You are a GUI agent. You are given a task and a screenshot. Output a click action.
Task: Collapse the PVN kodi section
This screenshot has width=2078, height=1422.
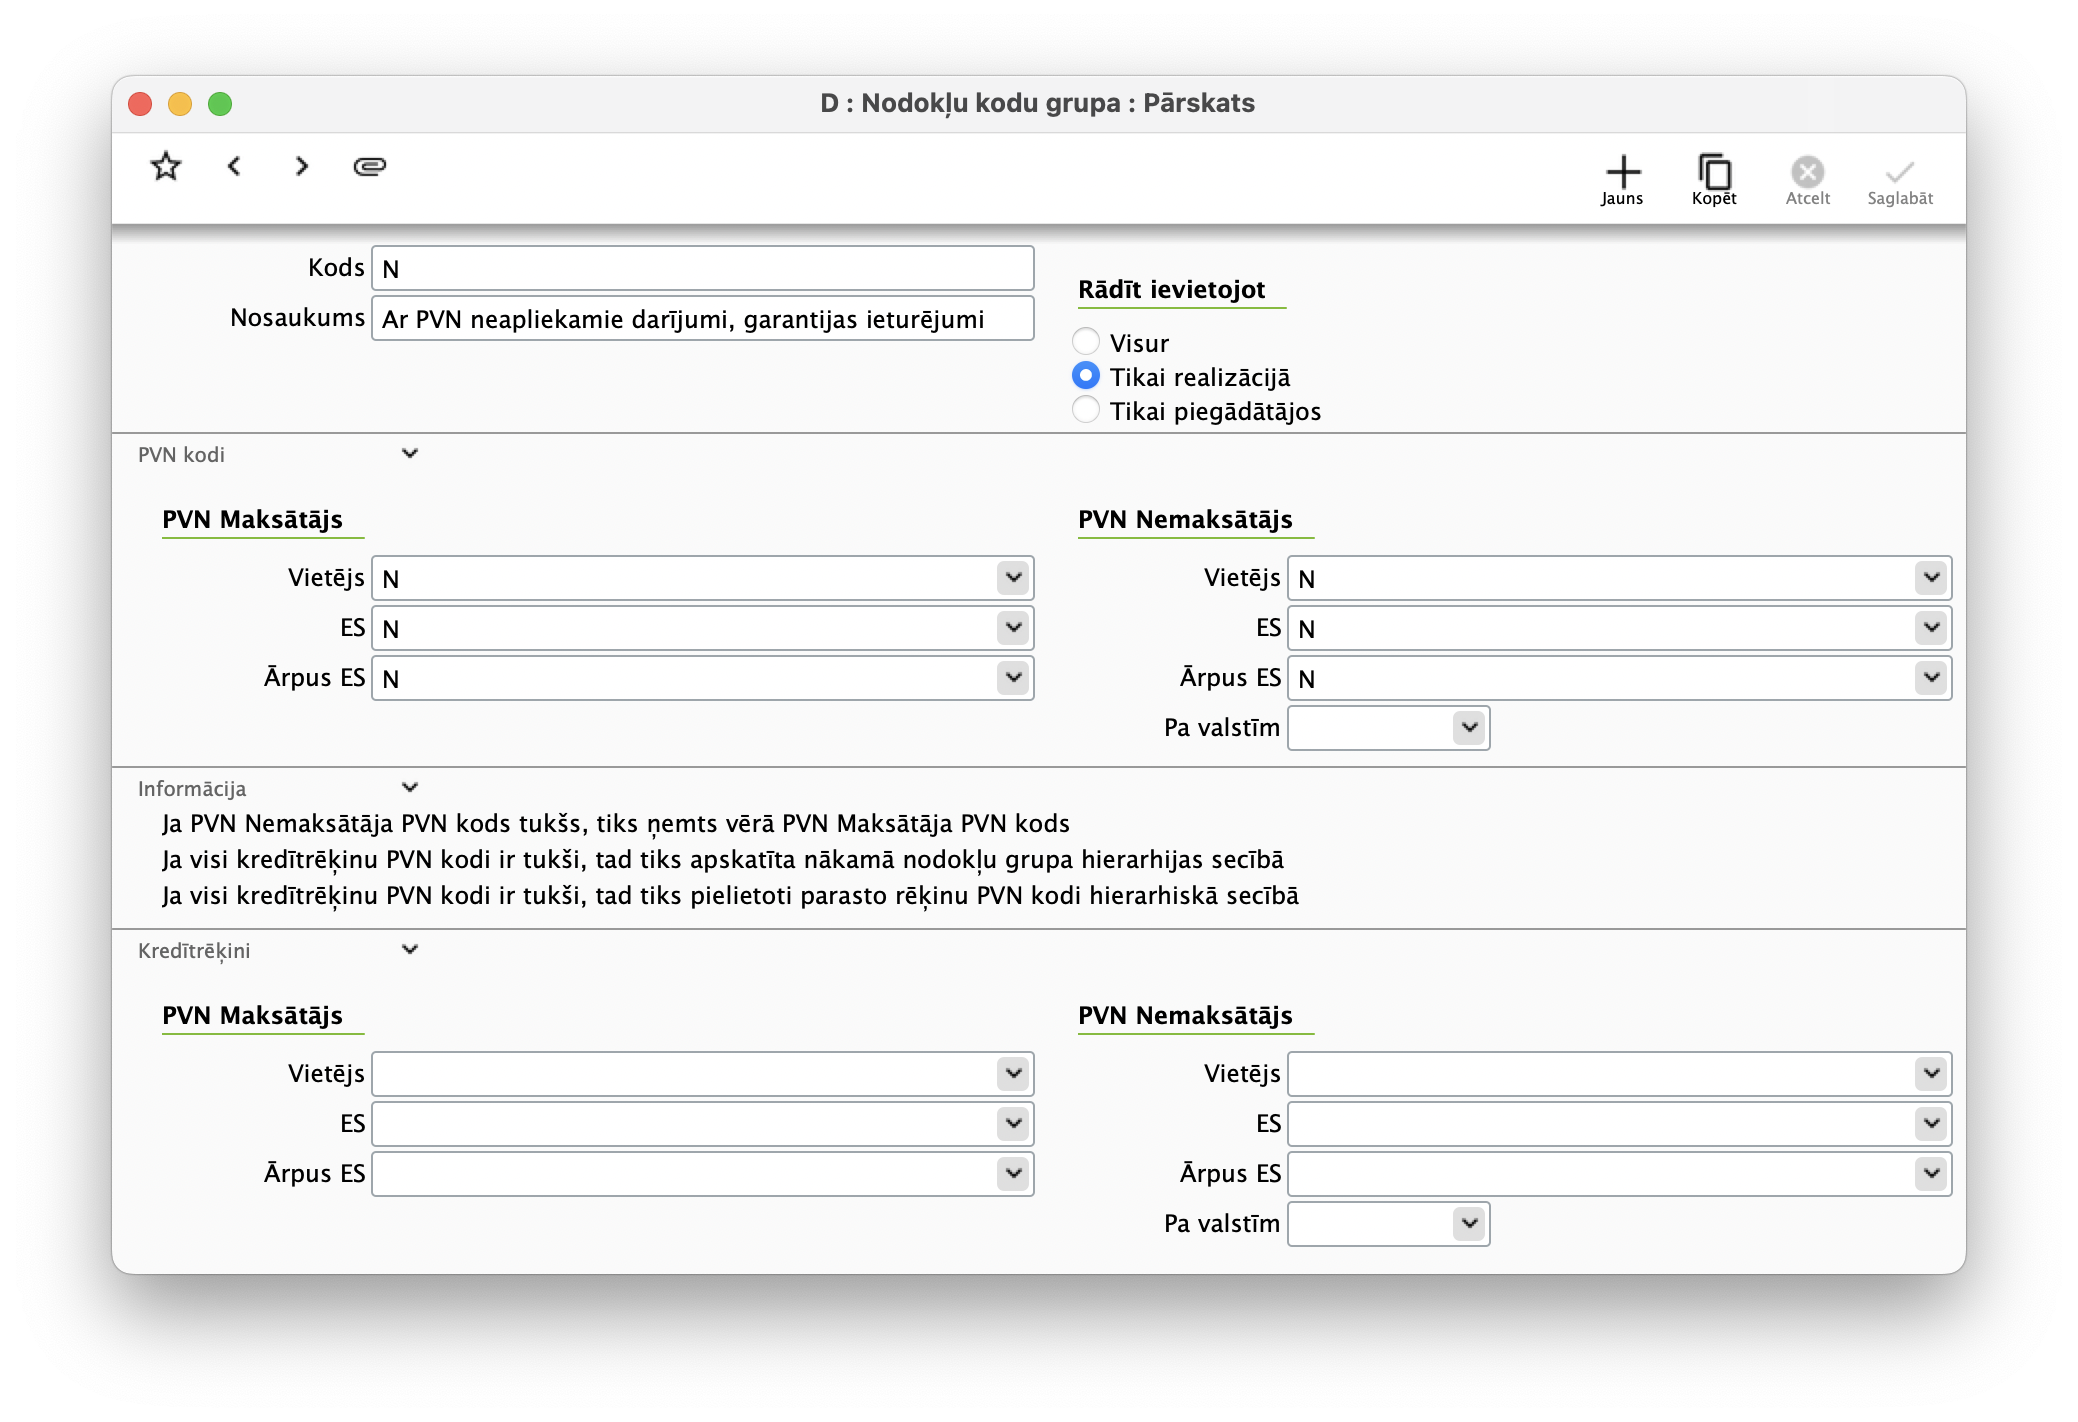(409, 454)
